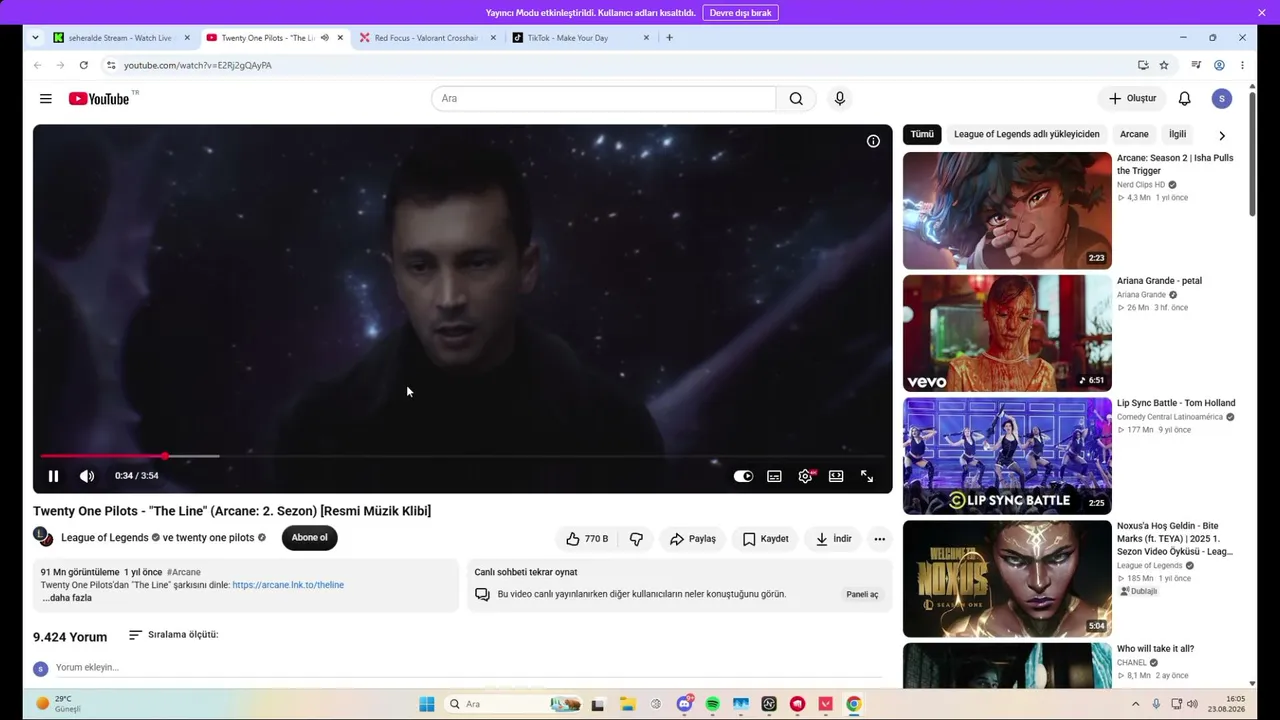Open YouTube notifications bell
1280x720 pixels.
(x=1184, y=98)
